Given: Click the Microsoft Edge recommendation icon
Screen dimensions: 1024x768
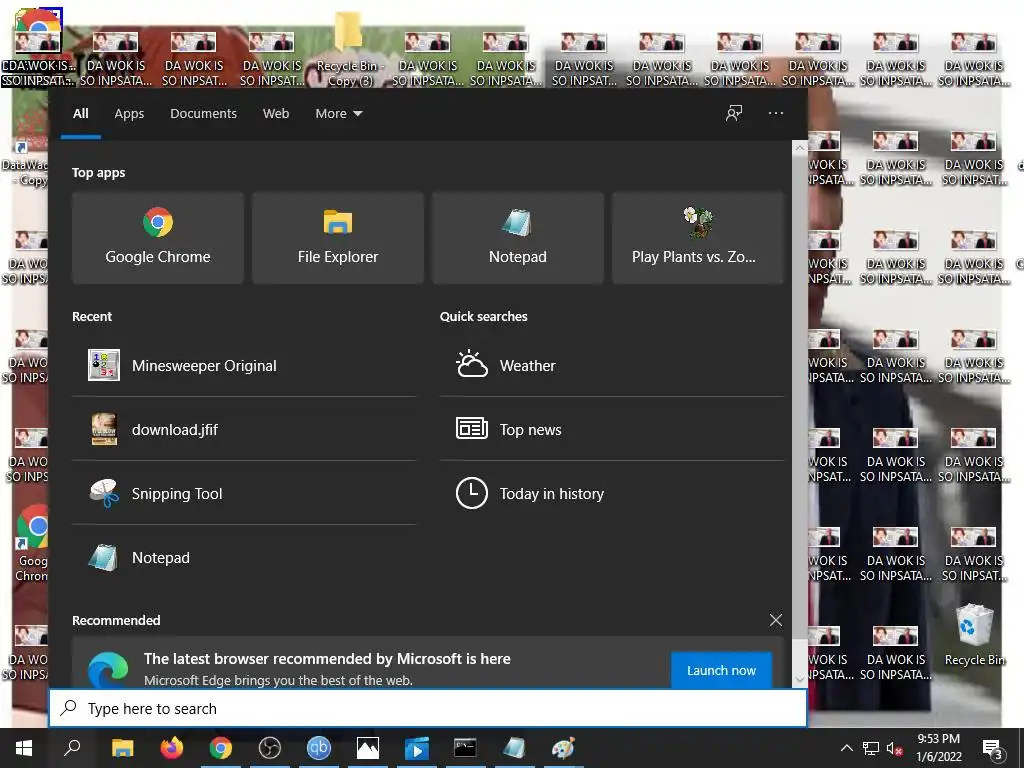Looking at the screenshot, I should tap(108, 669).
